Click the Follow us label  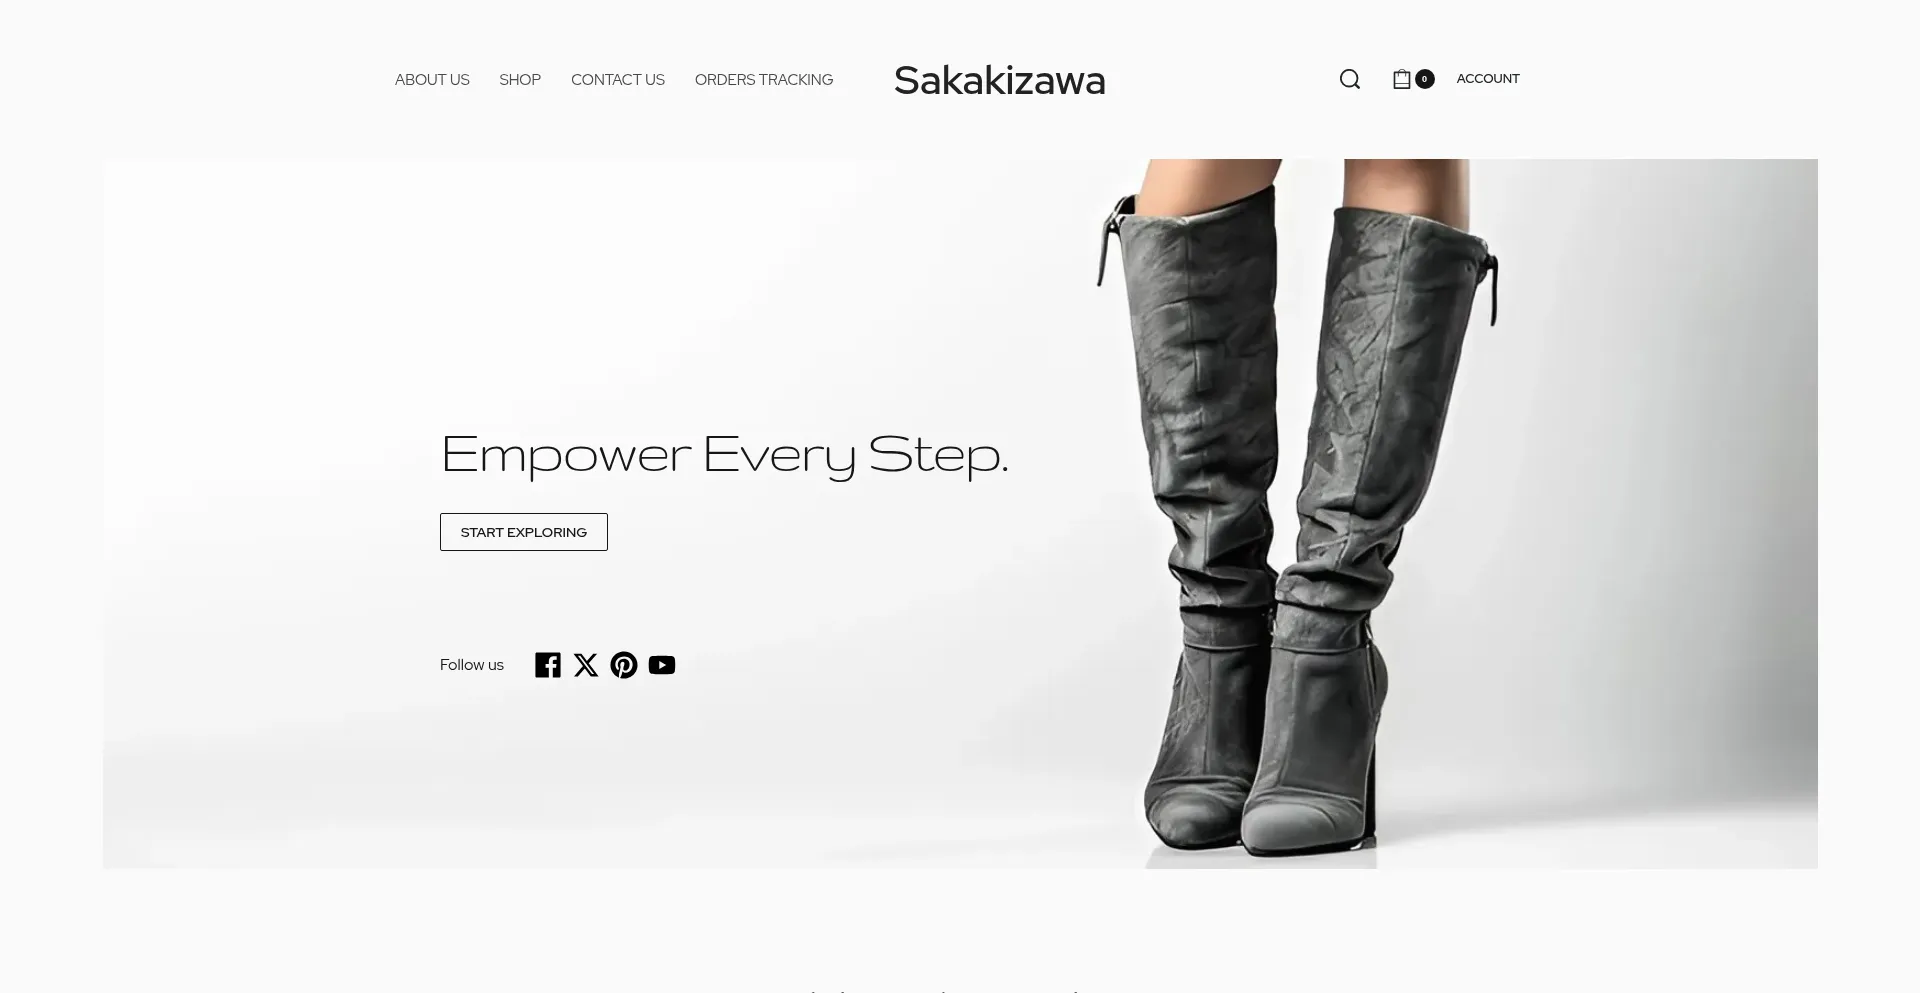pyautogui.click(x=472, y=665)
